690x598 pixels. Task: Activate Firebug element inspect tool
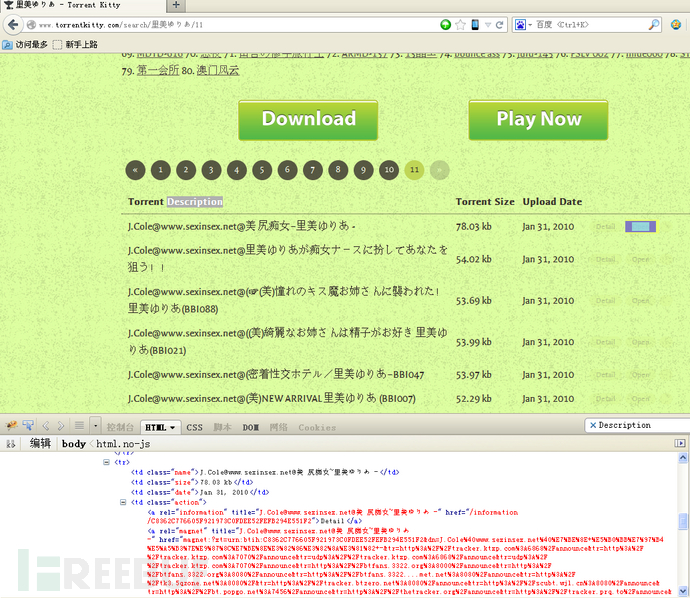tap(28, 426)
